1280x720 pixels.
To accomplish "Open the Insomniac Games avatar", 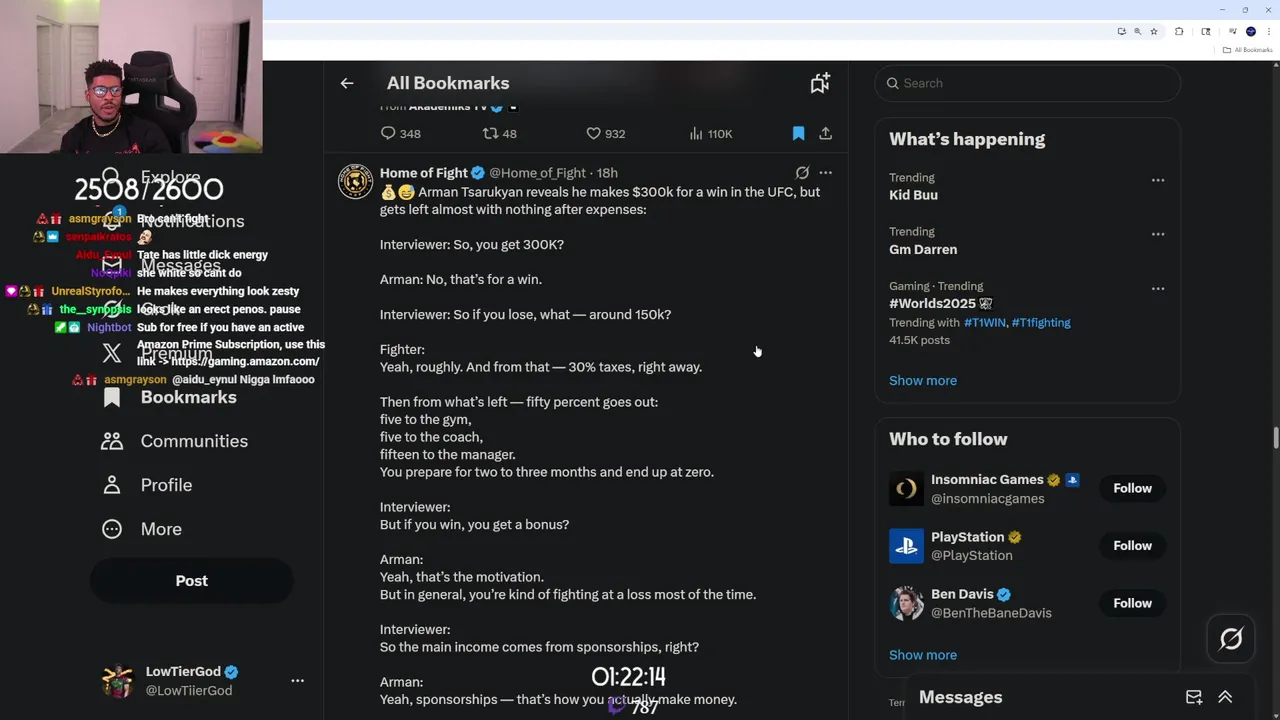I will (906, 488).
